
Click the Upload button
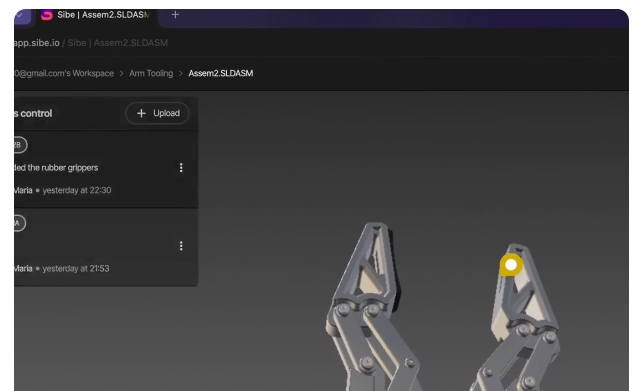[x=157, y=113]
